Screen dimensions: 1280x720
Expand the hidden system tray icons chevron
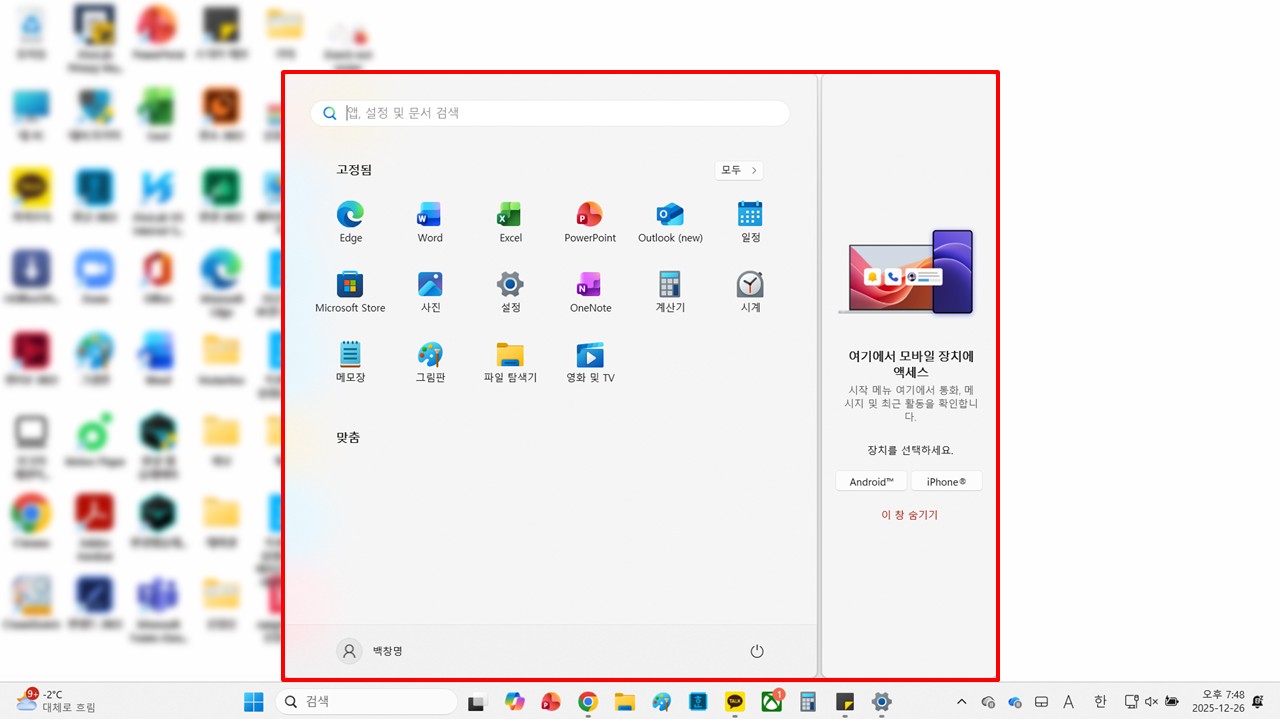pos(962,702)
